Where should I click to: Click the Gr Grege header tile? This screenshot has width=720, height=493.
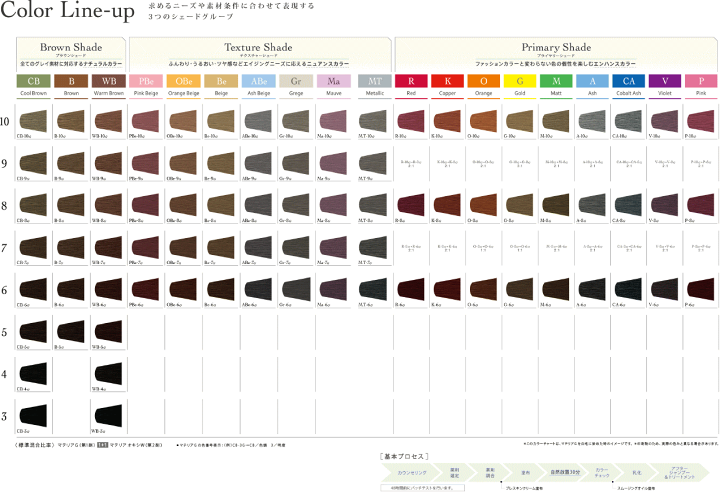[x=296, y=81]
